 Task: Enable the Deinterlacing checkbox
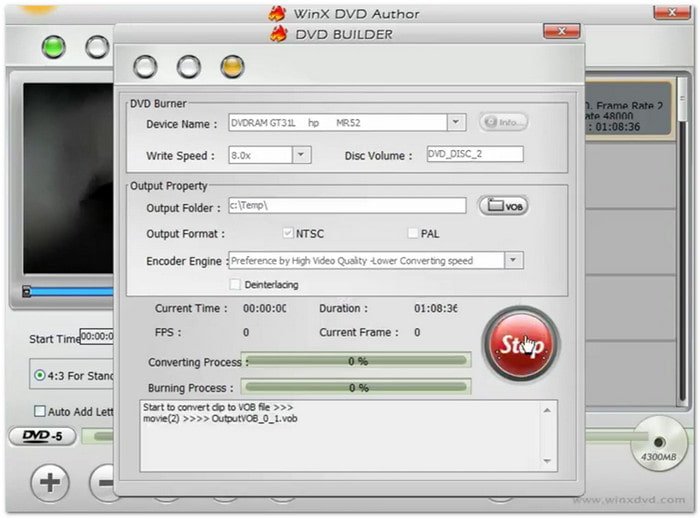[235, 285]
